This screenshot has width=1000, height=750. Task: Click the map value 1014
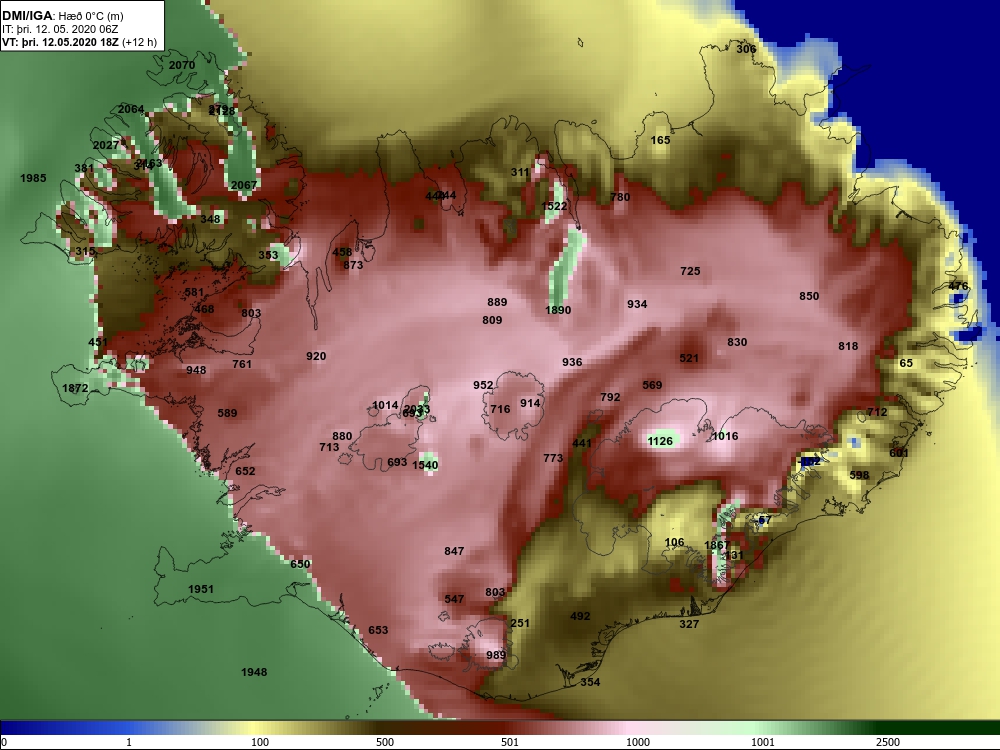point(385,405)
